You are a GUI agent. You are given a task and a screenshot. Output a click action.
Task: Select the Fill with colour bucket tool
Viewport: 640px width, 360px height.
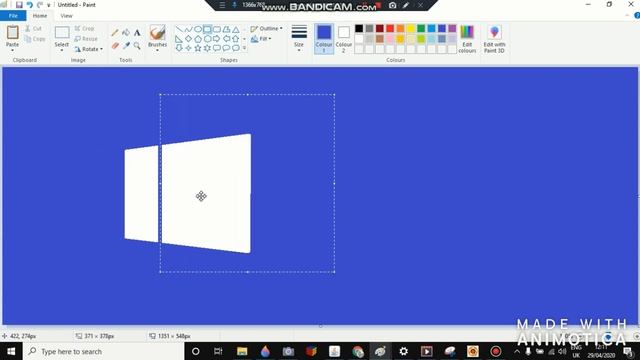tap(126, 32)
